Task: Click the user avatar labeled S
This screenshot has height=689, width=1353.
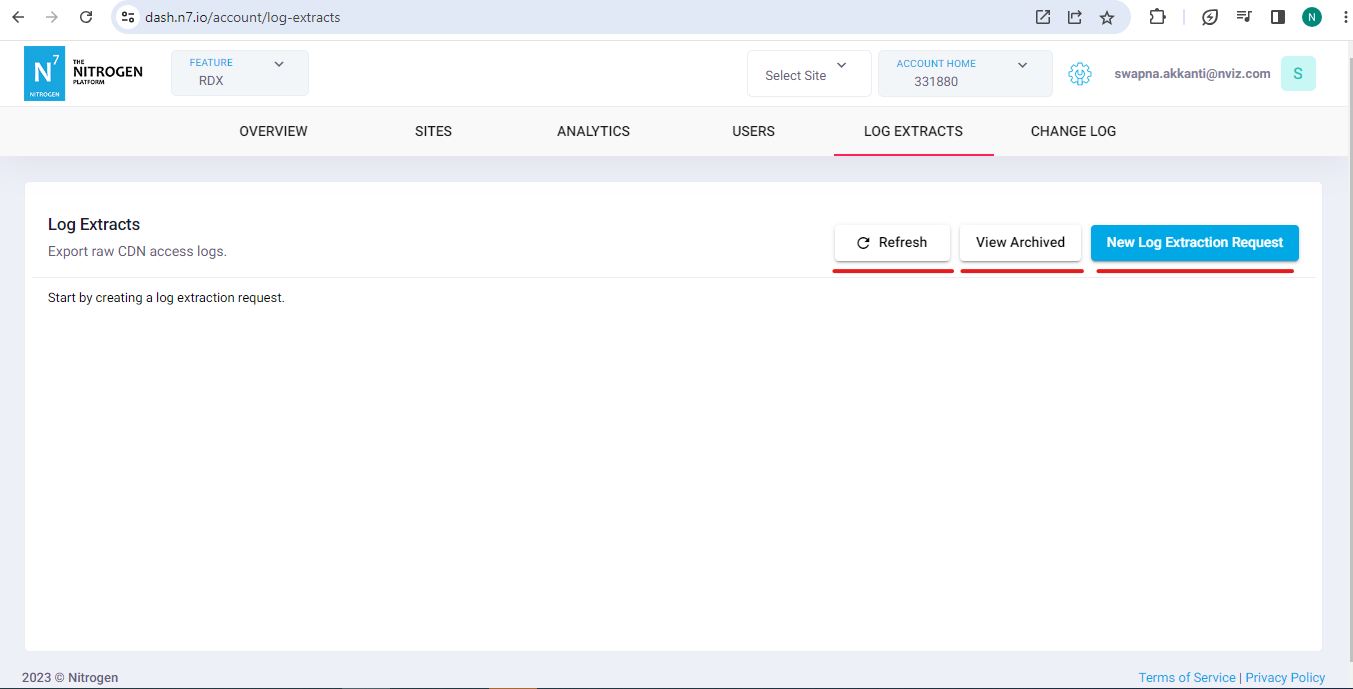Action: pos(1297,74)
